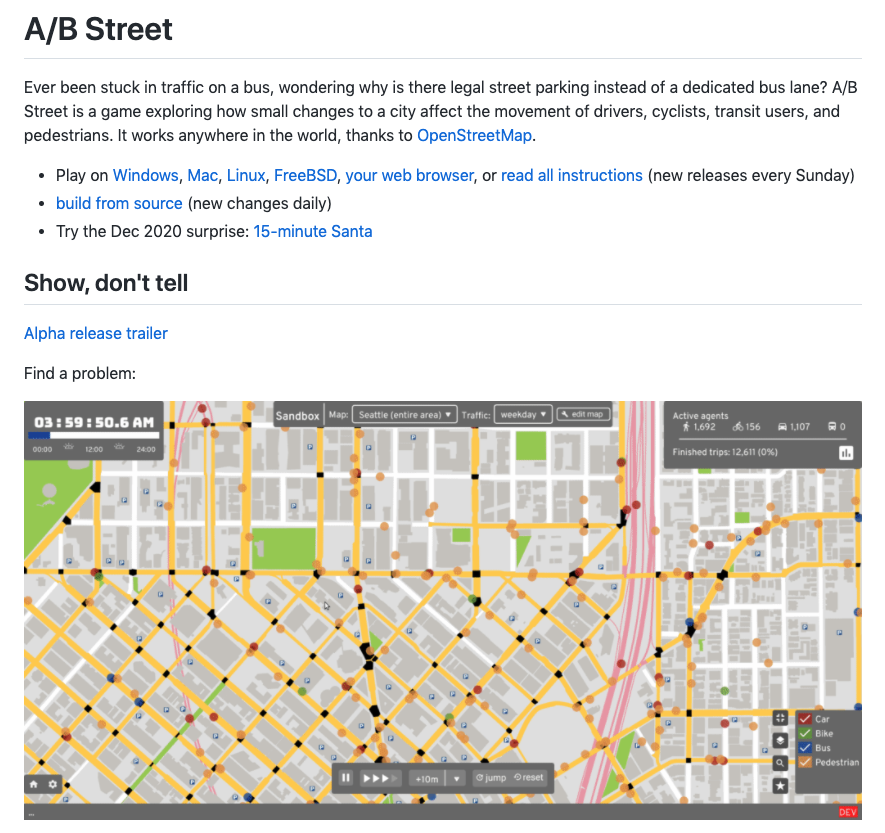Image resolution: width=885 pixels, height=833 pixels.
Task: Open the bar-chart dashboard icon in Active agents panel
Action: pos(845,453)
